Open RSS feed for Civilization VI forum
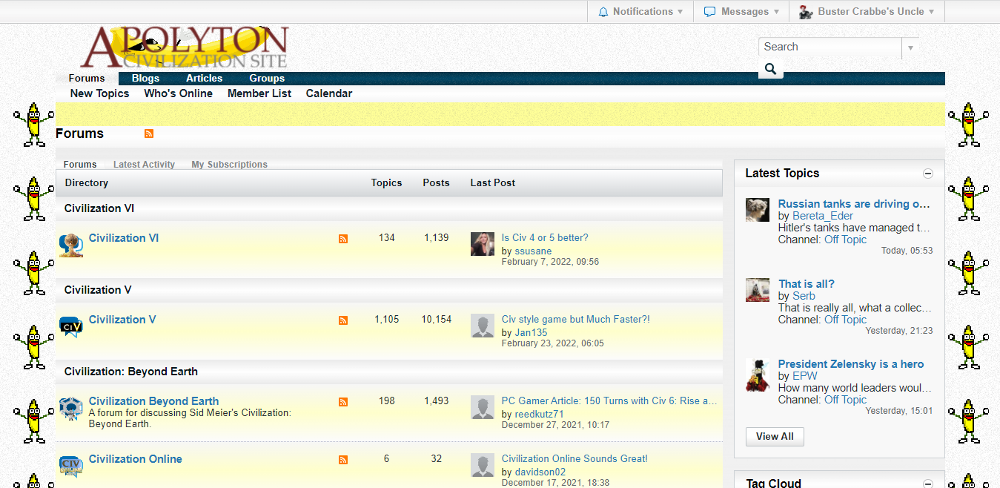Image resolution: width=1000 pixels, height=488 pixels. pos(343,239)
